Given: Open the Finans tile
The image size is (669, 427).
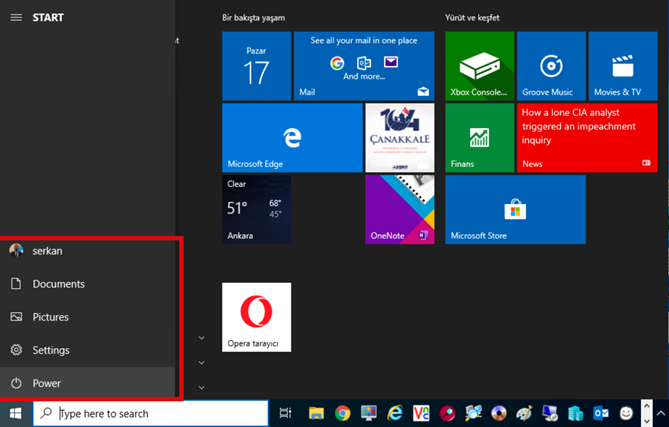Looking at the screenshot, I should (480, 138).
